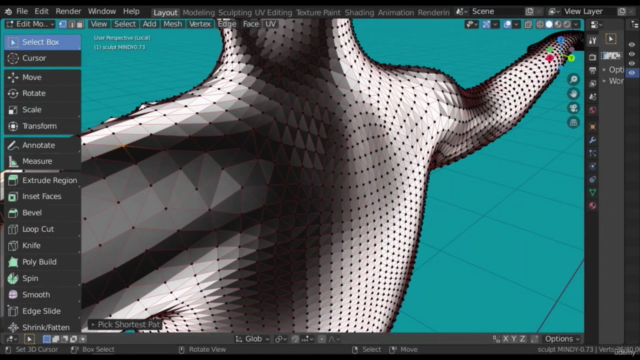The height and width of the screenshot is (360, 640).
Task: Open the Vertex menu
Action: [x=200, y=24]
